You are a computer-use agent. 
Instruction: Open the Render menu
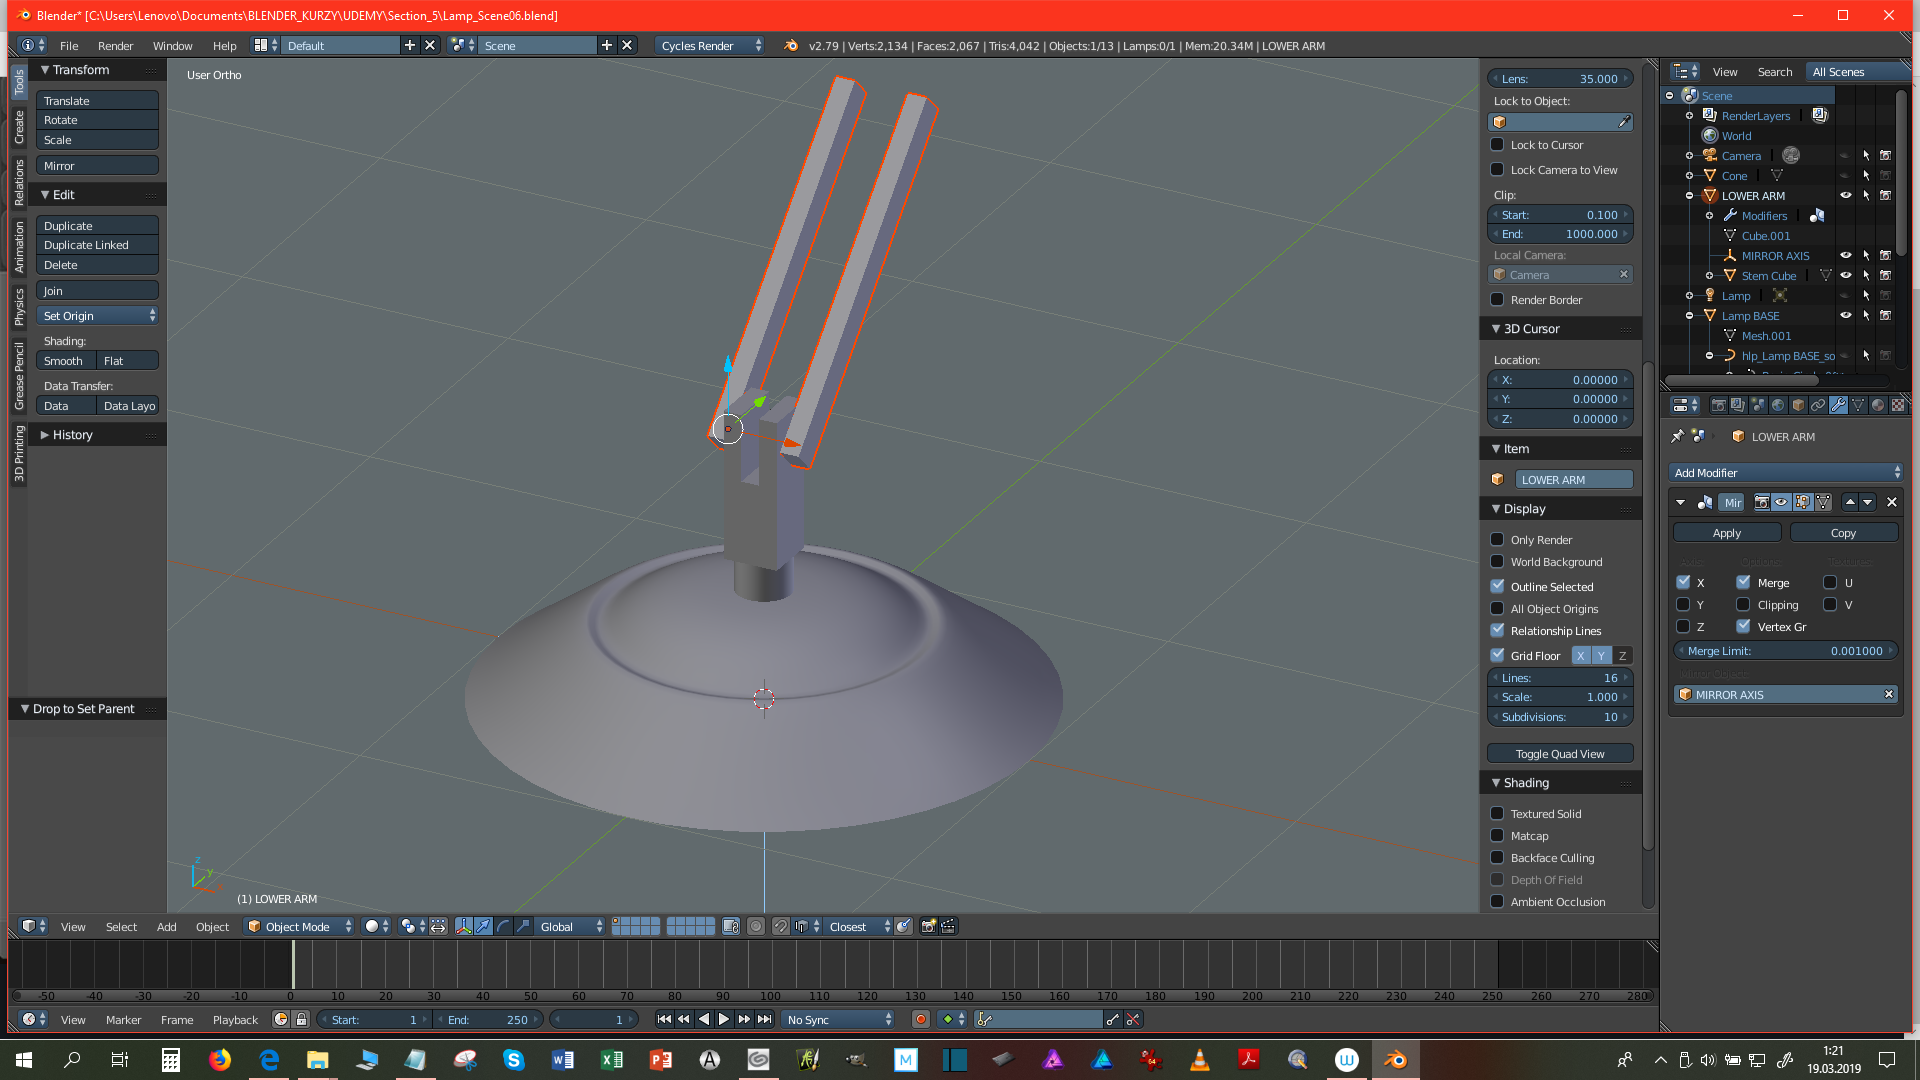[x=115, y=46]
